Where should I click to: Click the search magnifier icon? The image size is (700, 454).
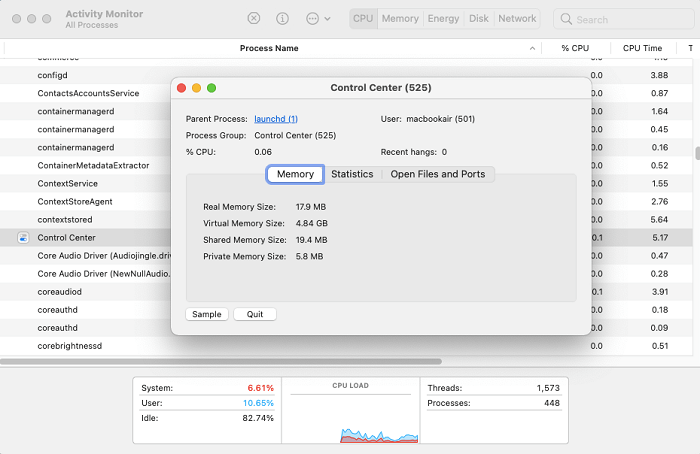(566, 19)
